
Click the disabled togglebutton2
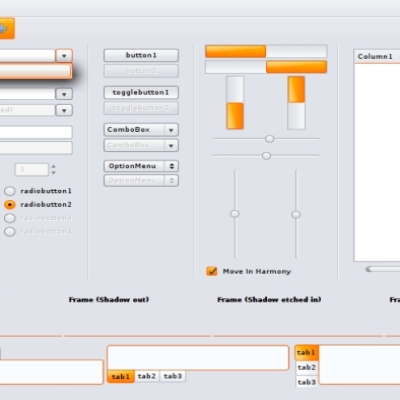(141, 108)
